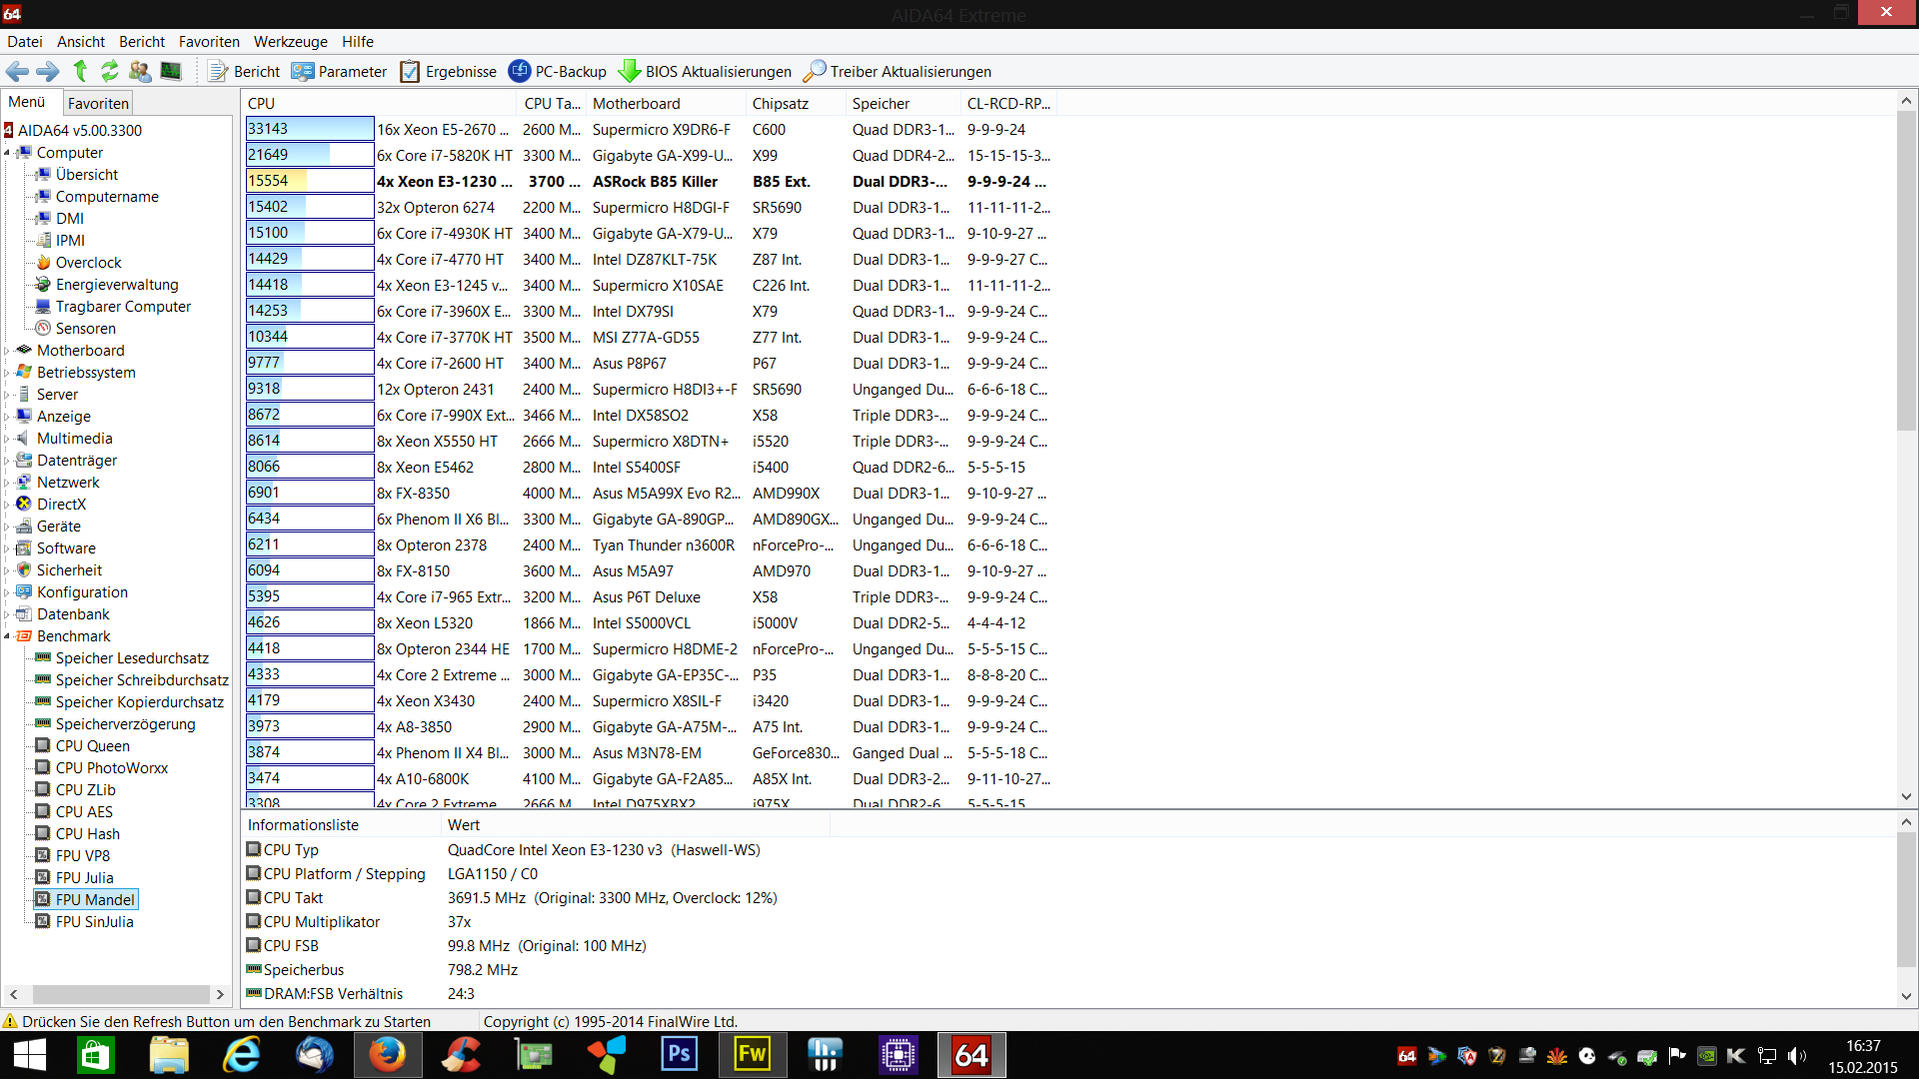Click the CL-RCD-RP column header
Screen dimensions: 1919x1079
tap(1008, 103)
